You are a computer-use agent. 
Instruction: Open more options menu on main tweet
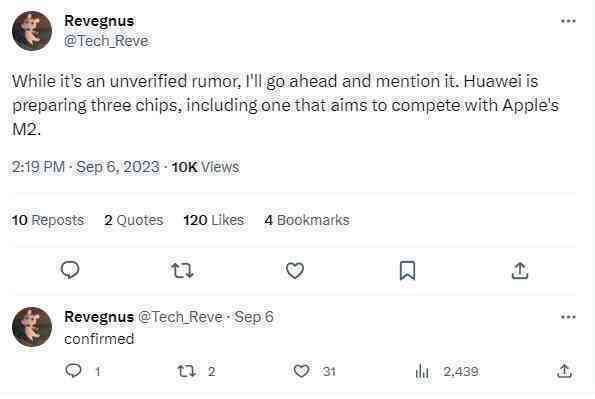click(x=568, y=21)
